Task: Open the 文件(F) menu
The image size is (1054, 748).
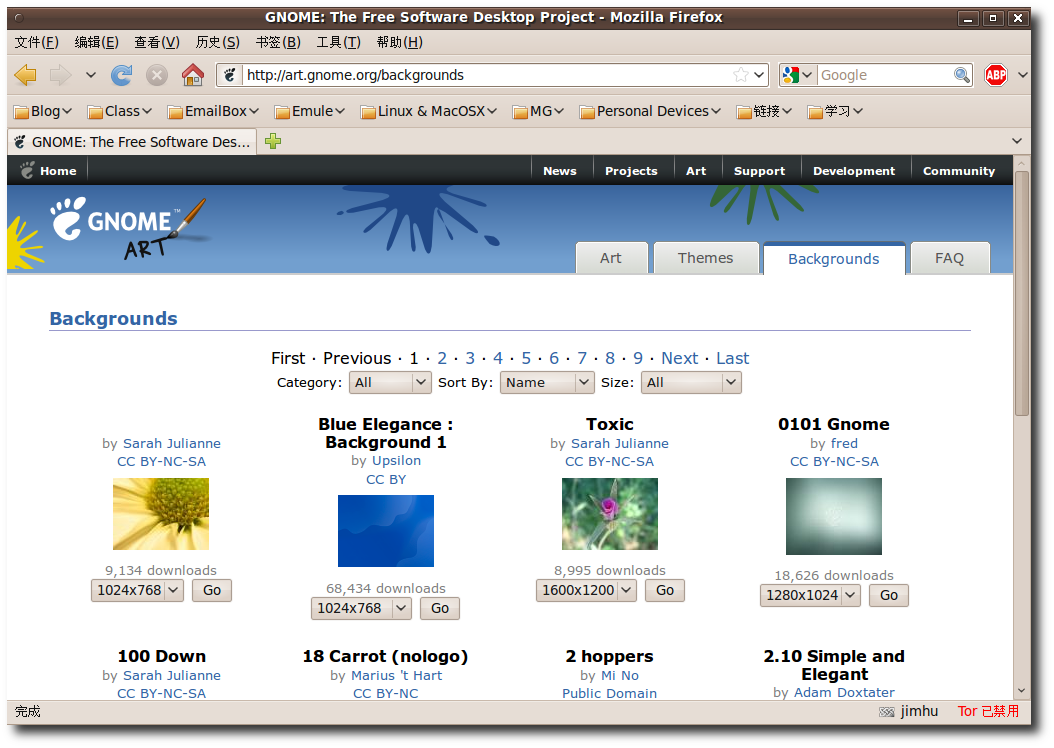Action: coord(36,42)
